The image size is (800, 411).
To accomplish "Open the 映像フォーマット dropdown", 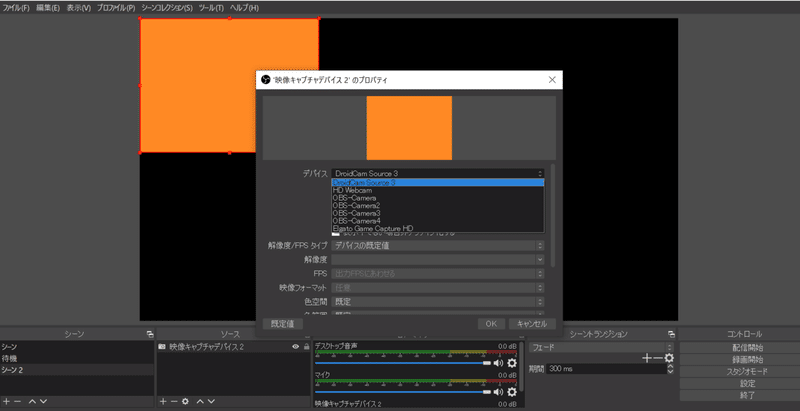I will pyautogui.click(x=438, y=288).
